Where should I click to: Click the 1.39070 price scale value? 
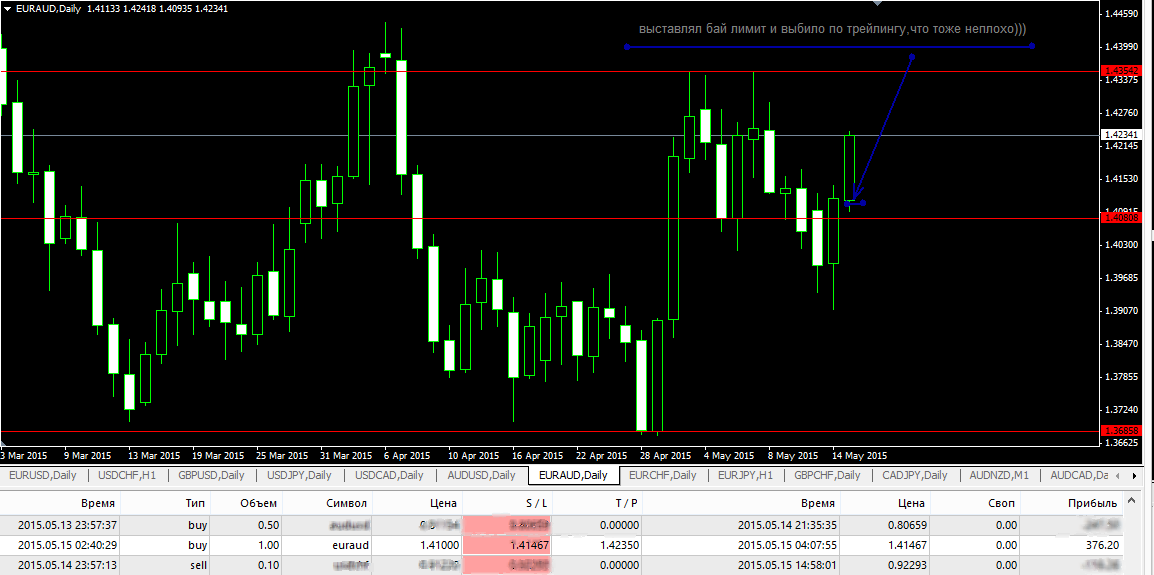tap(1123, 311)
